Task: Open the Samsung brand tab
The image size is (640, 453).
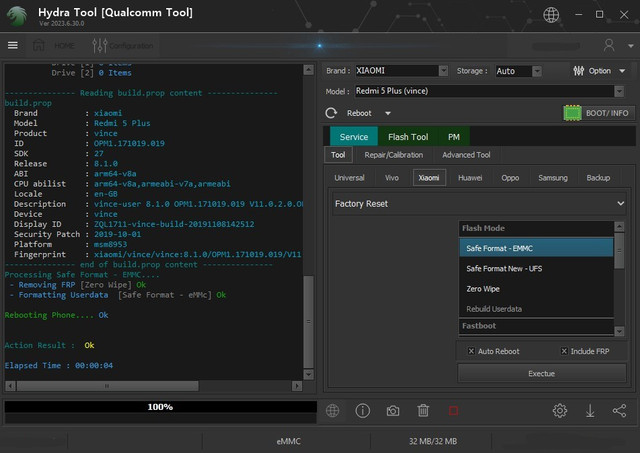Action: [553, 178]
